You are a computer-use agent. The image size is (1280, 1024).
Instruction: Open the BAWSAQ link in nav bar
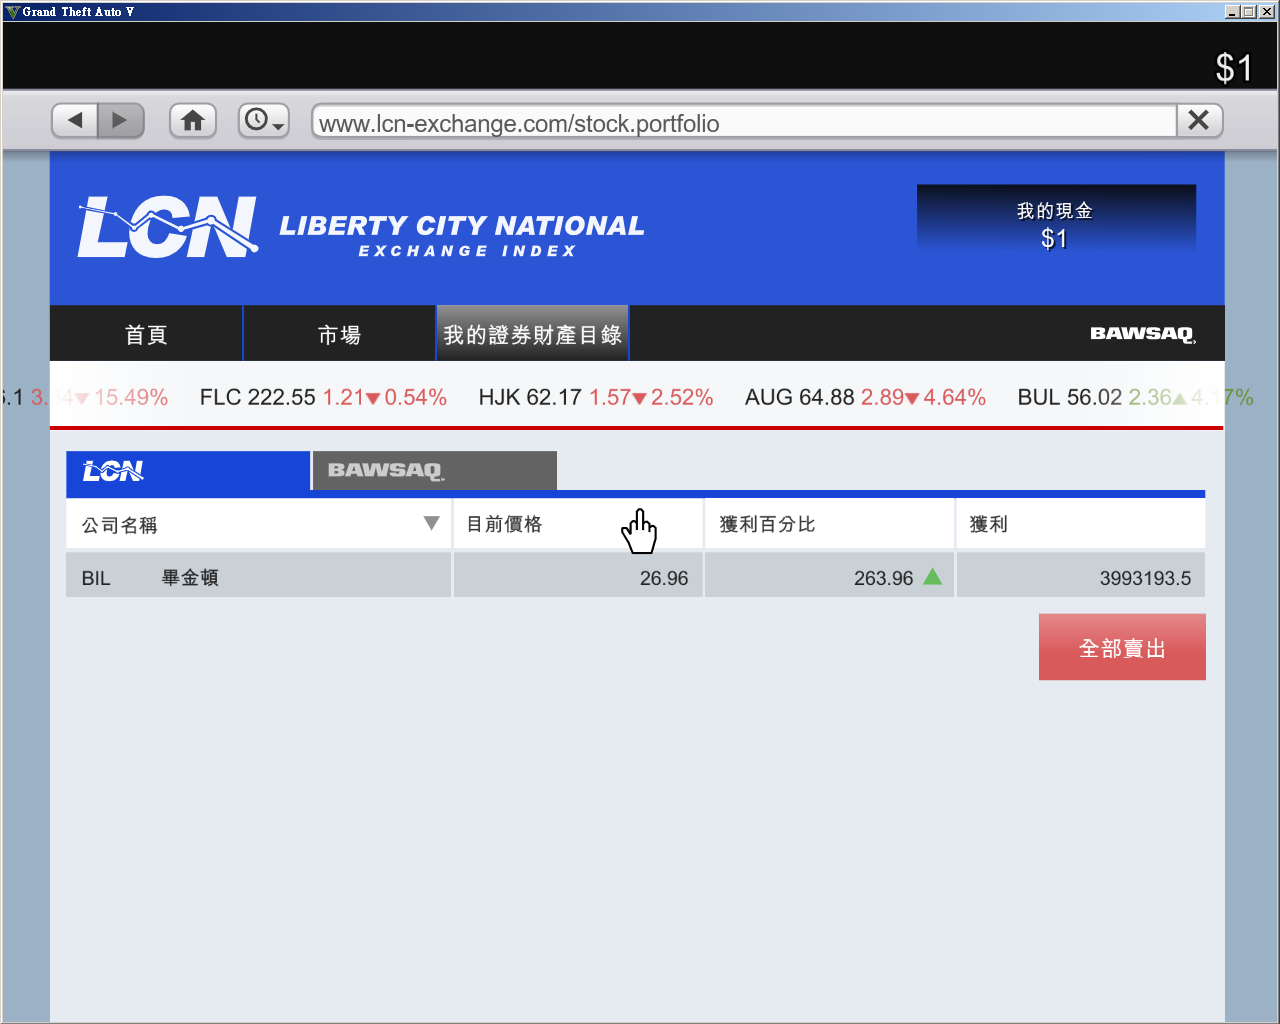coord(1143,334)
